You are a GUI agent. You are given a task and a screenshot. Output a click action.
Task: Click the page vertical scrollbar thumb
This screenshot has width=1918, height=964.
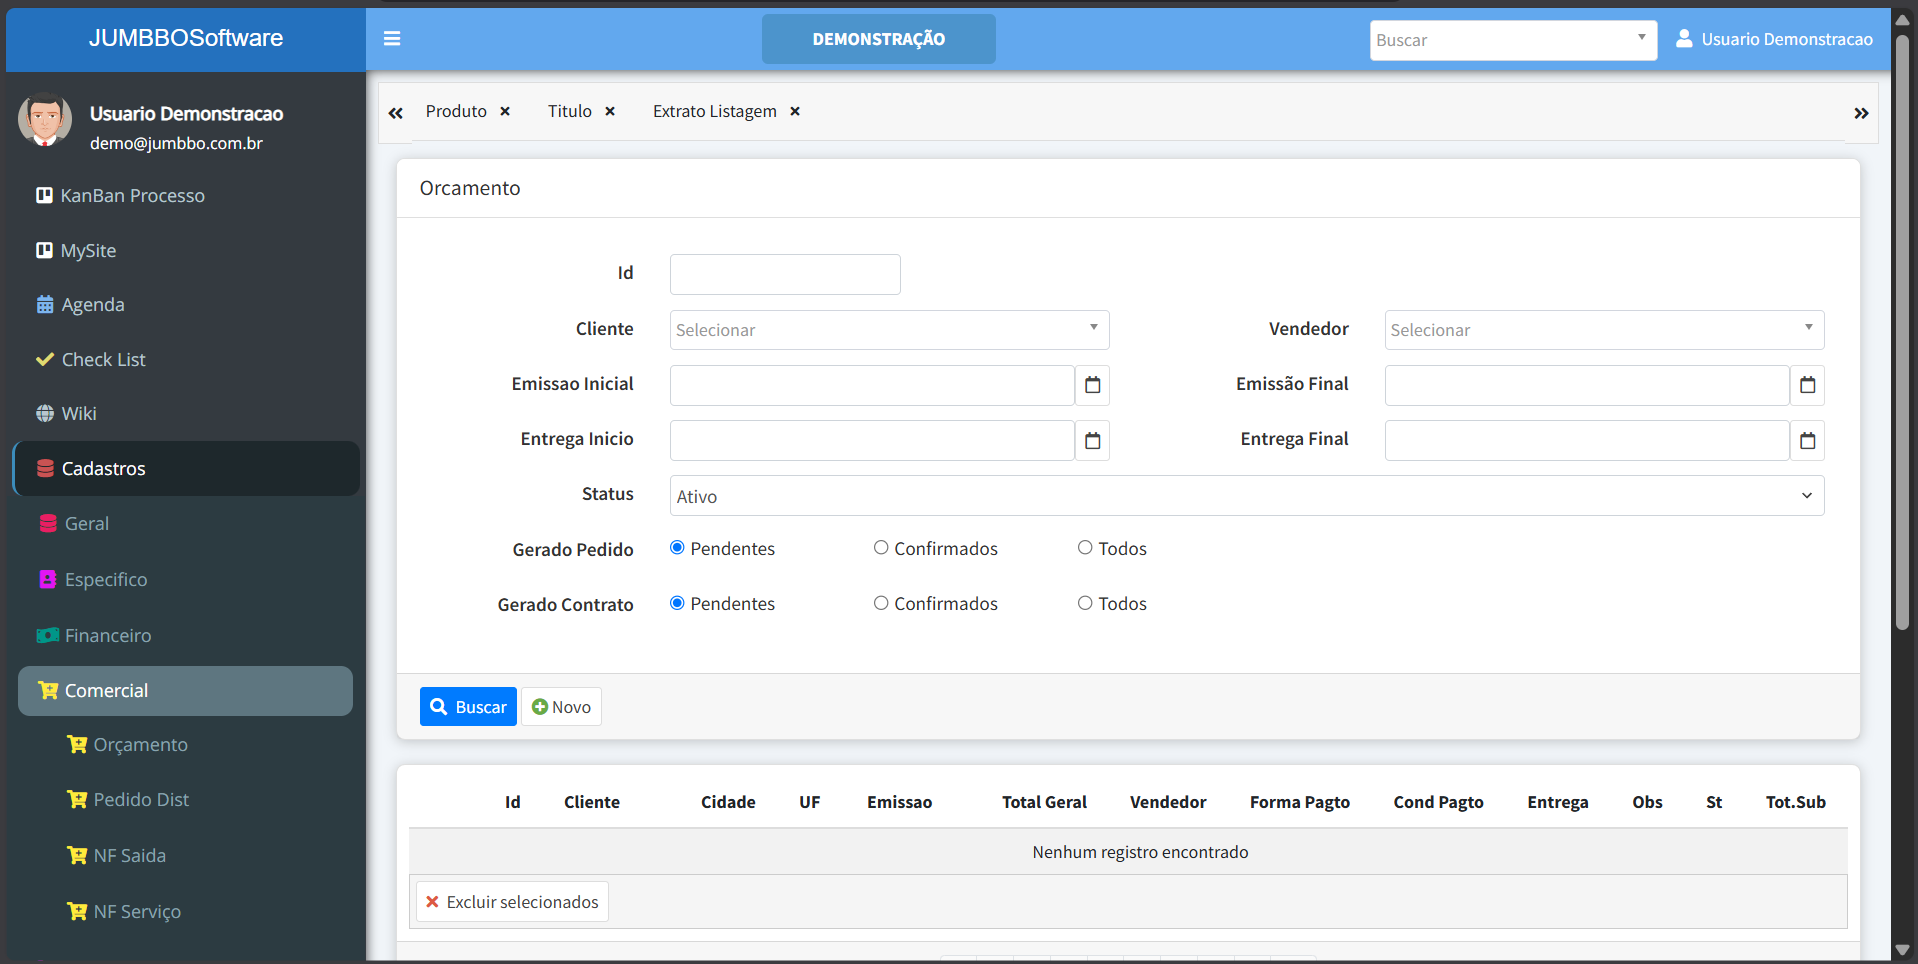(x=1903, y=333)
